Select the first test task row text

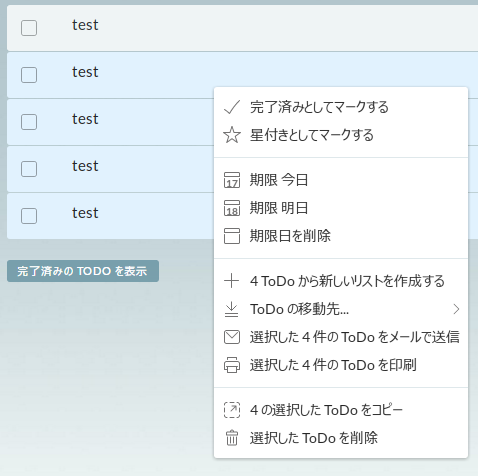85,25
